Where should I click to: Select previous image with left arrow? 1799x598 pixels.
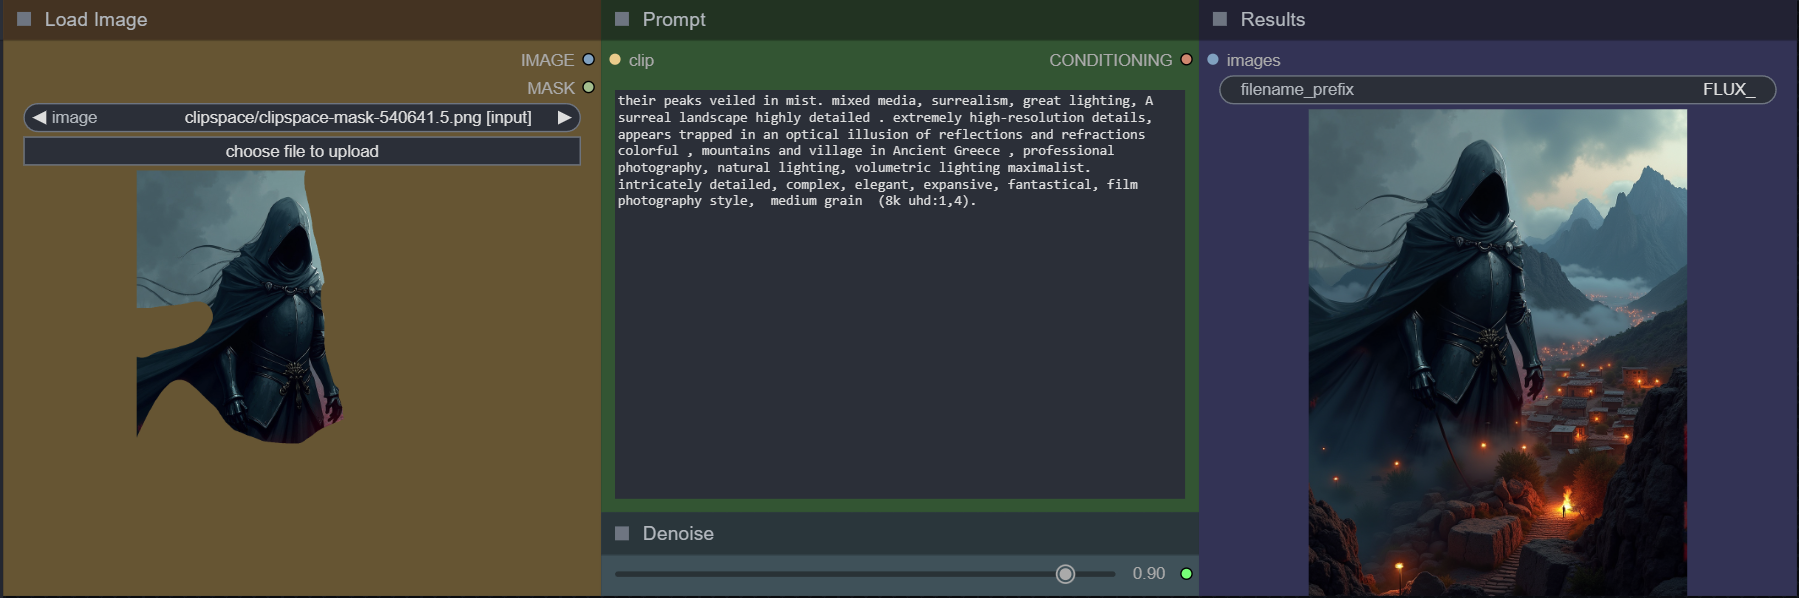39,117
